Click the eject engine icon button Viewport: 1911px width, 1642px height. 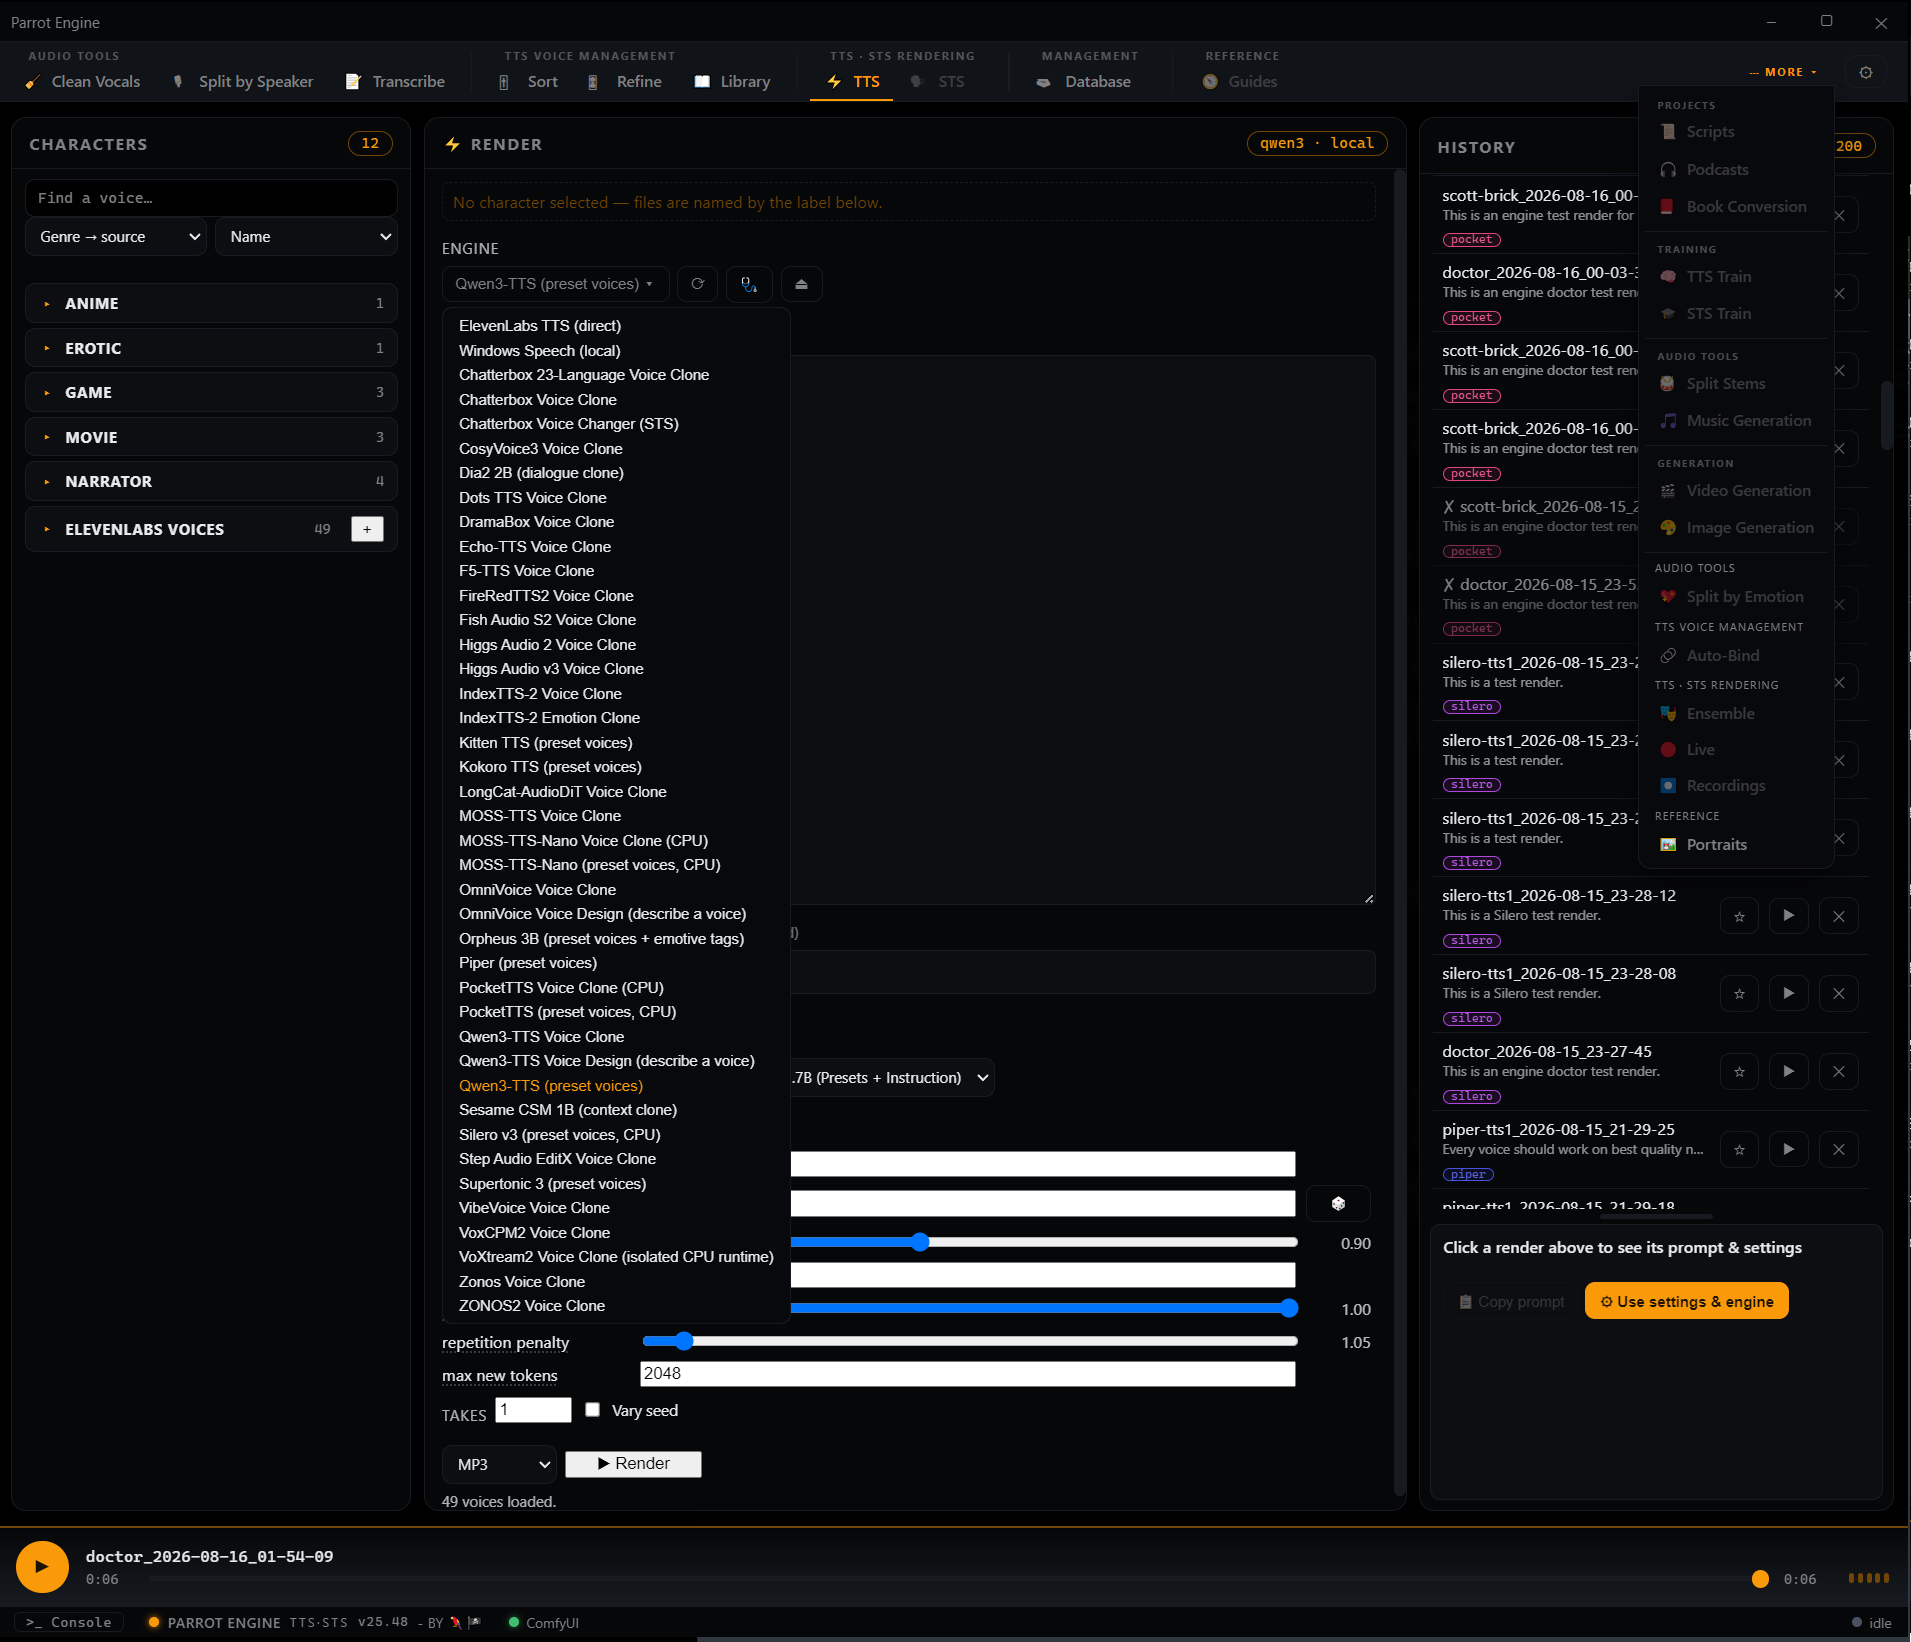tap(801, 284)
